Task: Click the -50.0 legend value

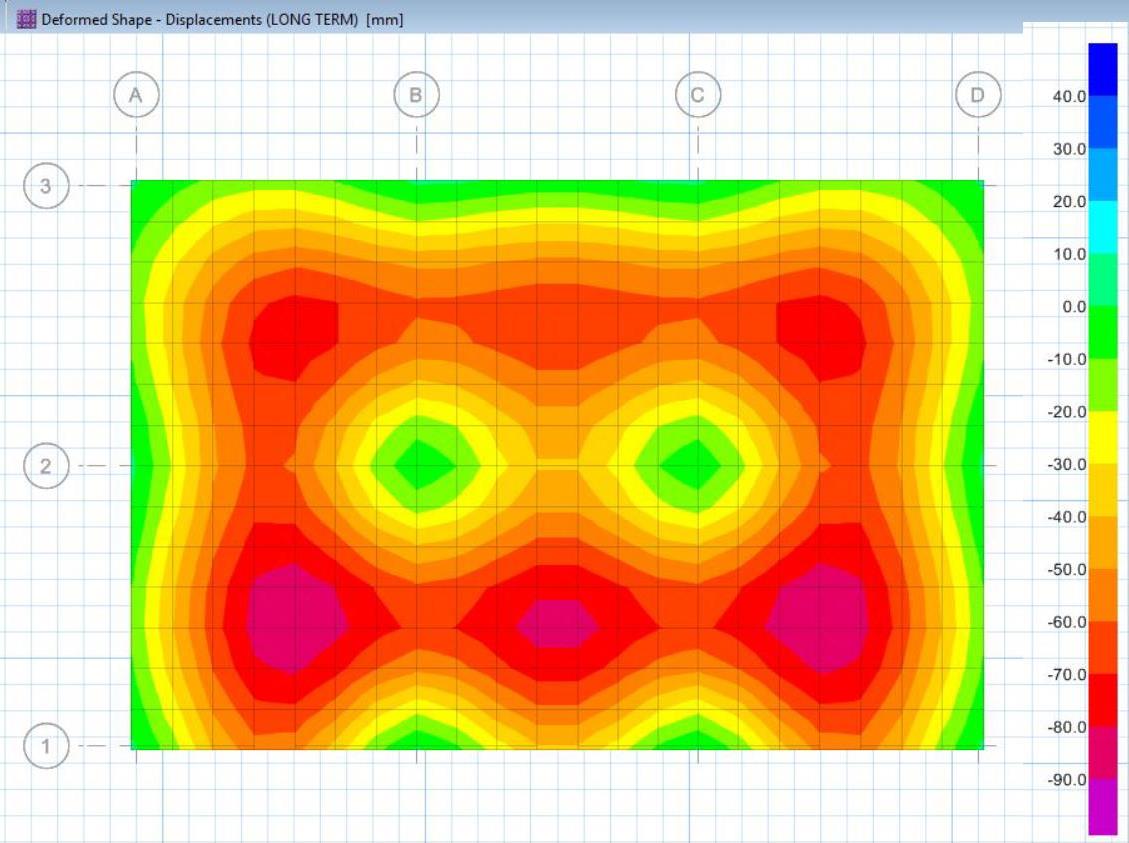Action: point(1067,569)
